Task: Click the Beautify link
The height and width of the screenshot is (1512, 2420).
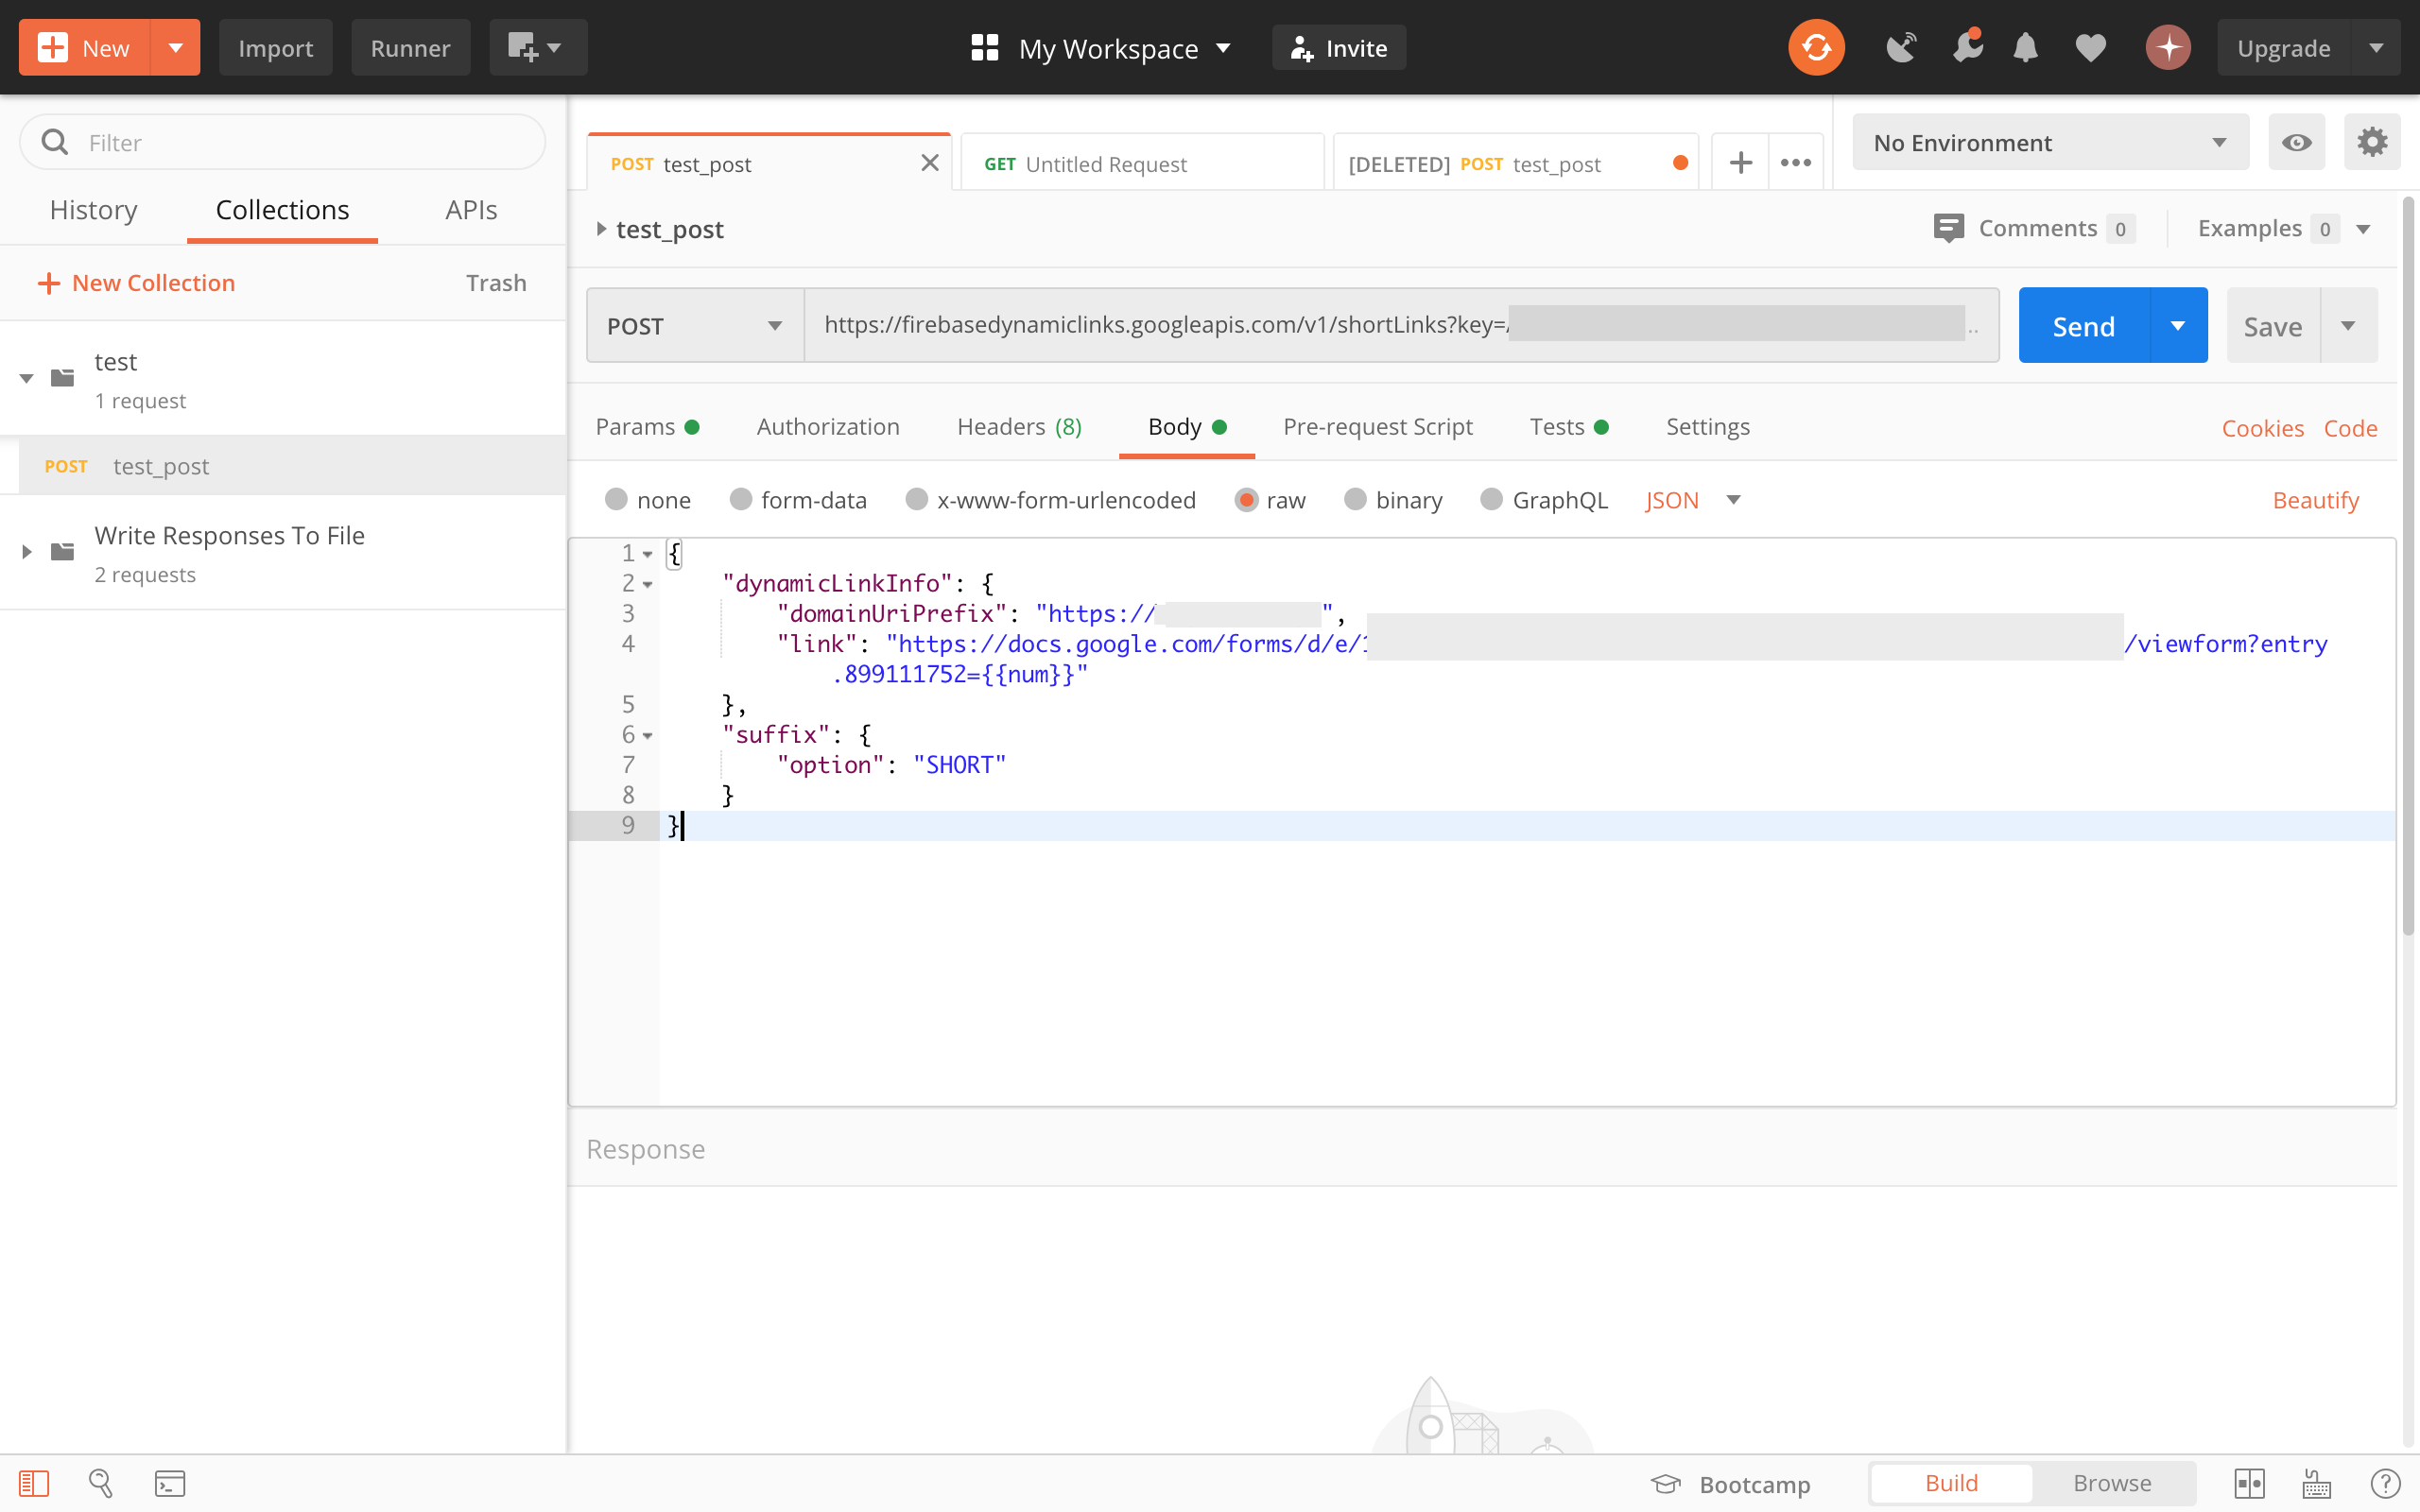Action: point(2315,500)
